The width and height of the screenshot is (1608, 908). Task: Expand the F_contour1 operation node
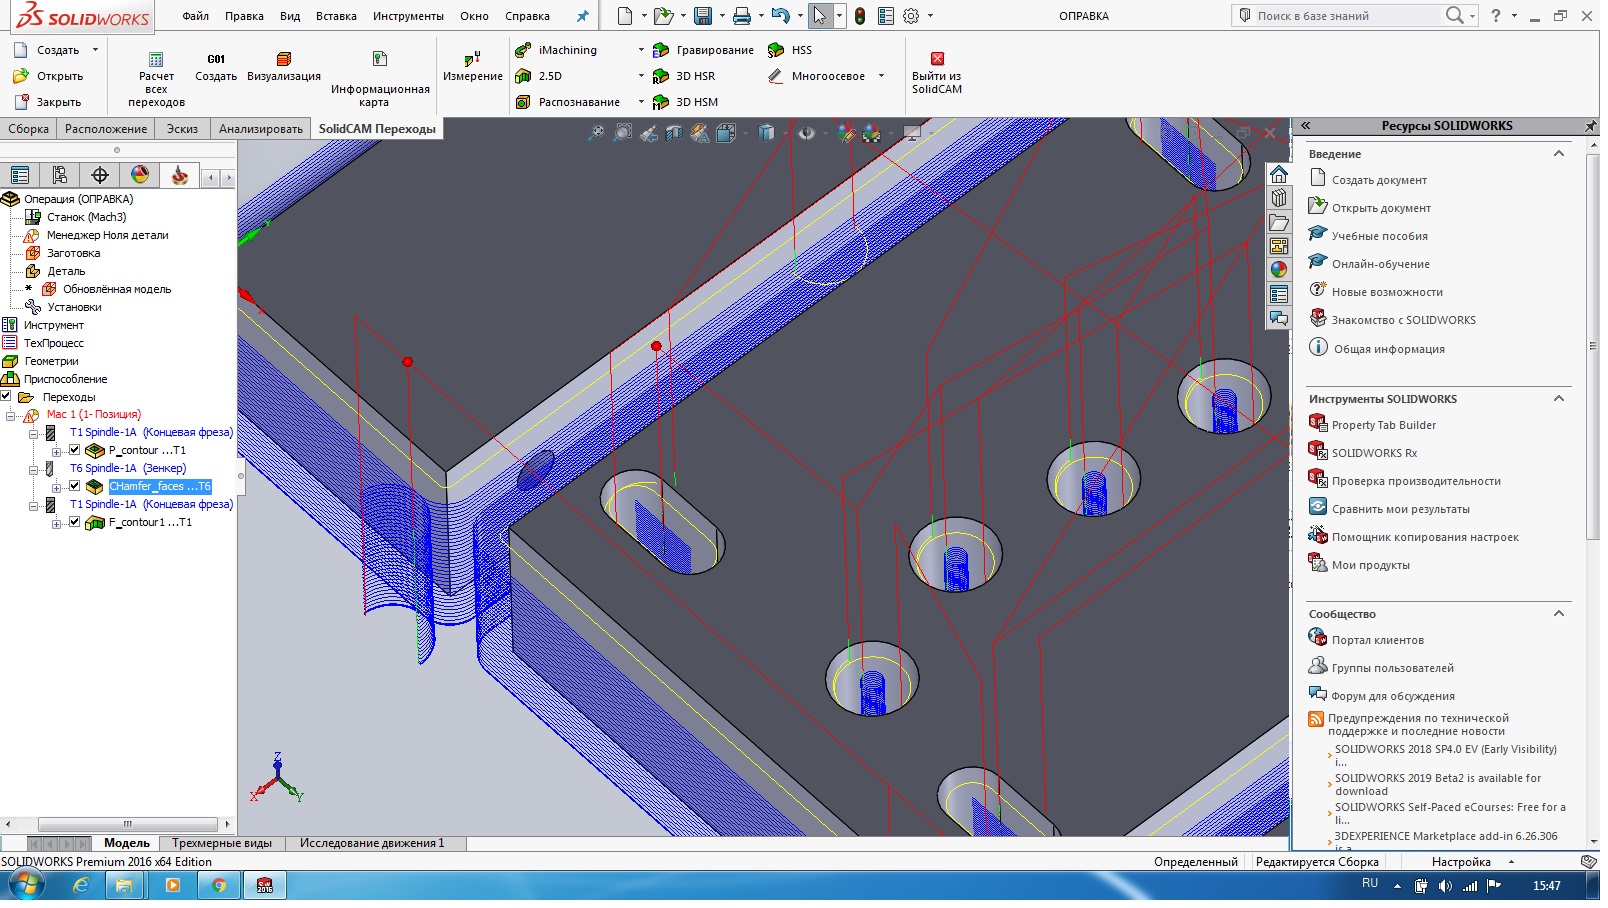point(57,524)
